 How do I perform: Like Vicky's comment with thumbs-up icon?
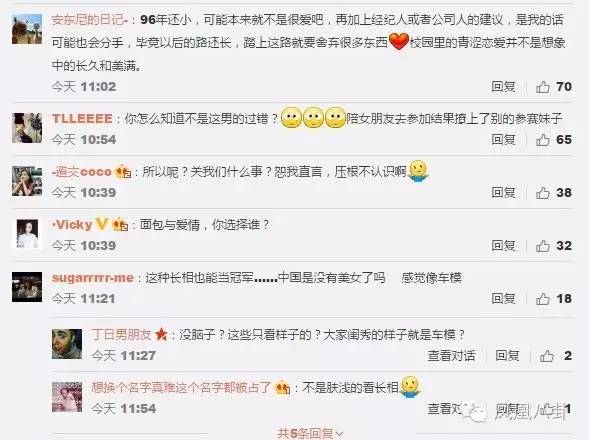point(542,246)
